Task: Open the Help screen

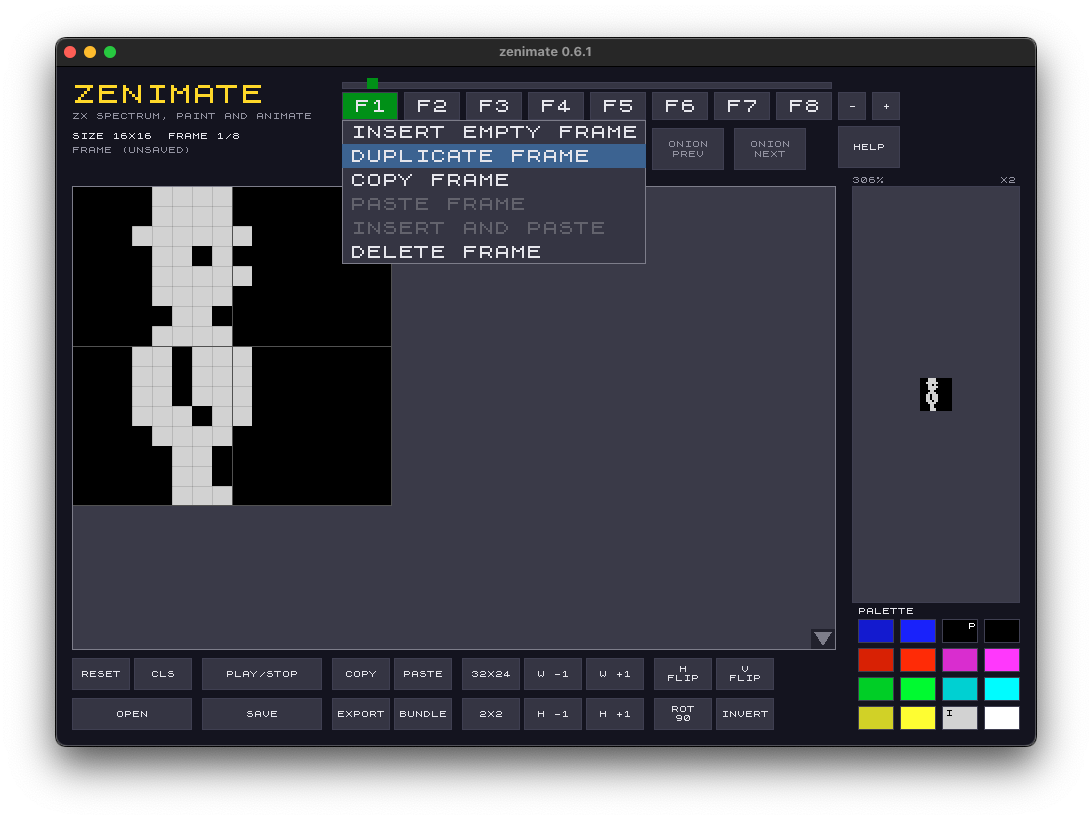Action: coord(868,147)
